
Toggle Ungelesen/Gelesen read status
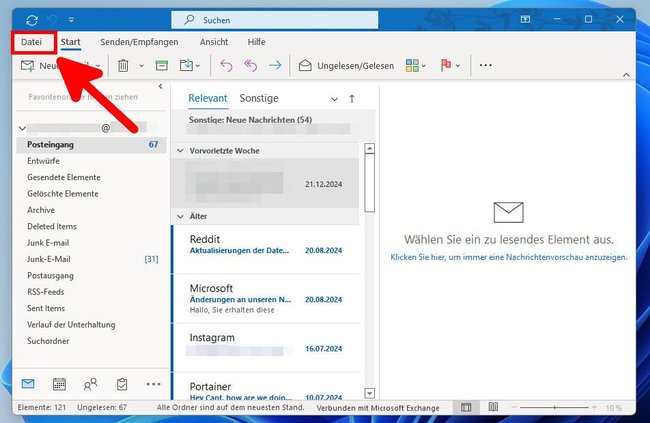(x=346, y=66)
